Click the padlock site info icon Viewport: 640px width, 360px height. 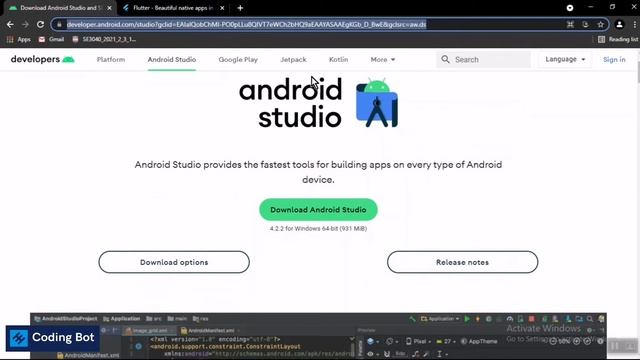59,24
